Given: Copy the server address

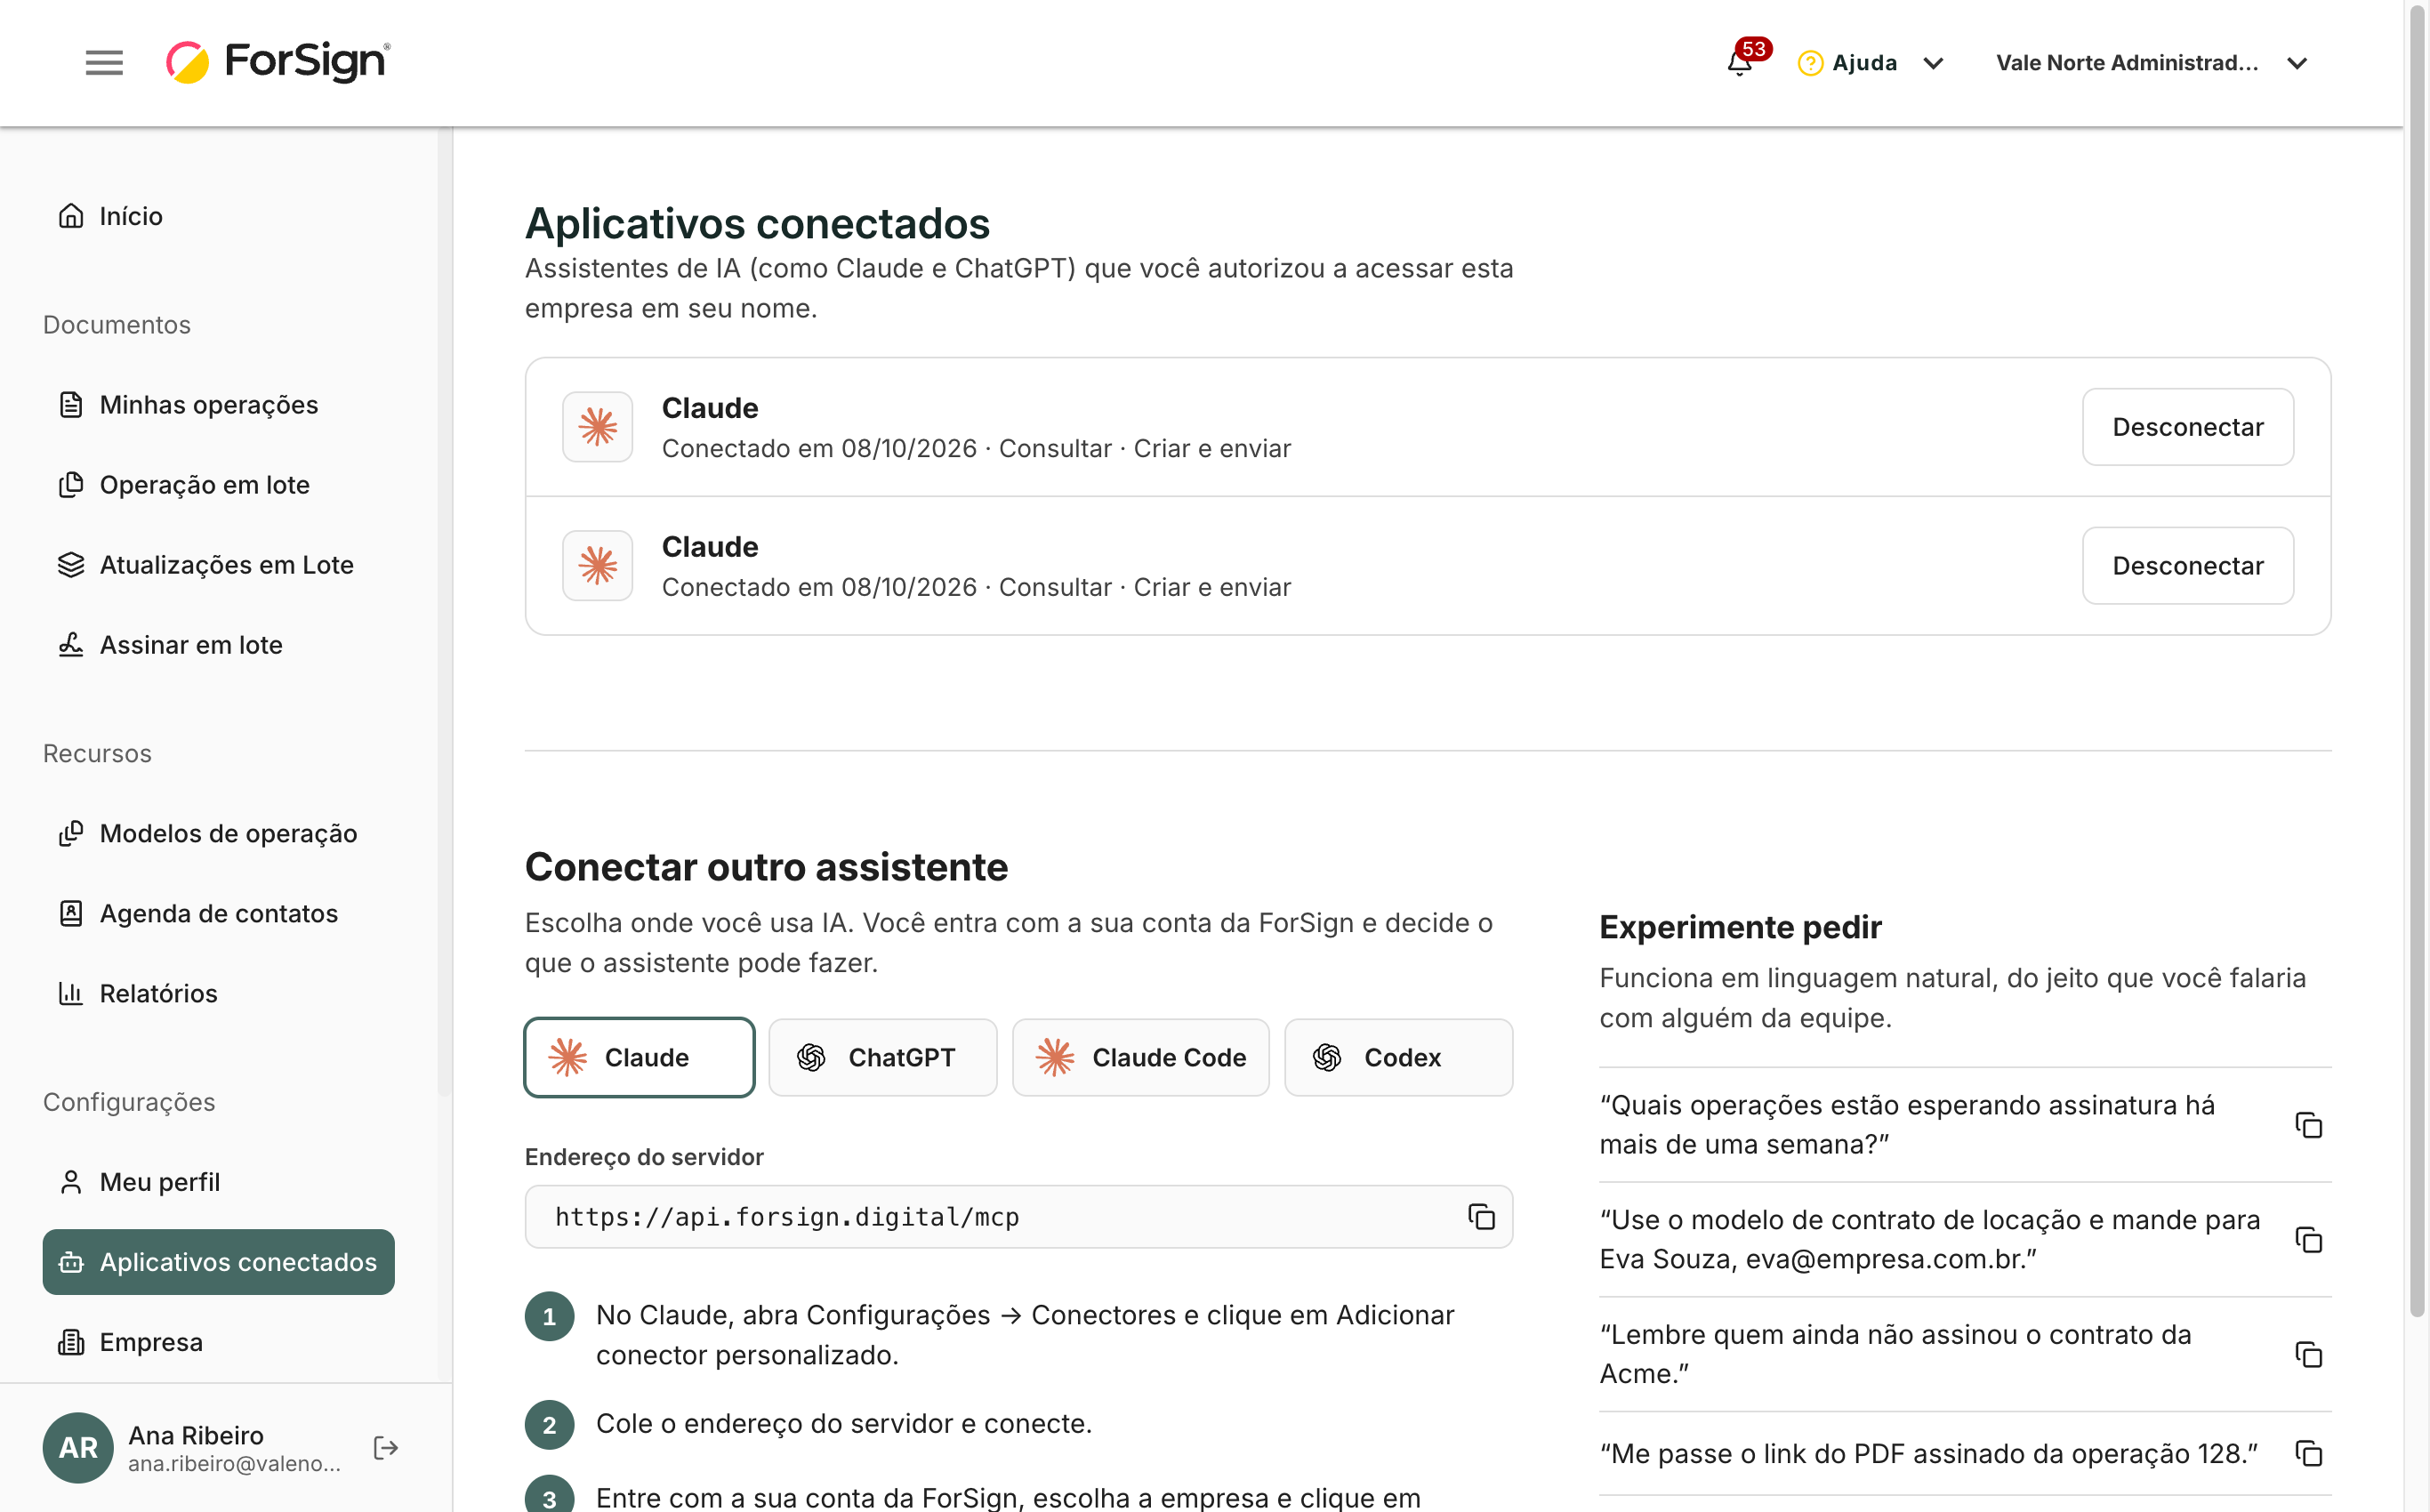Looking at the screenshot, I should point(1481,1217).
